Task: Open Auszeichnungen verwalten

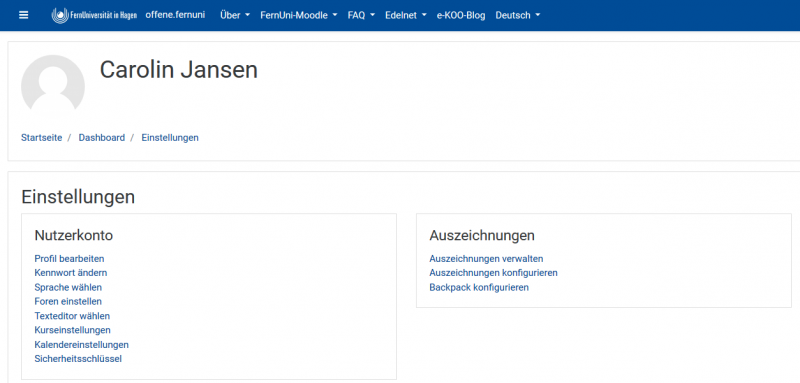Action: point(486,259)
